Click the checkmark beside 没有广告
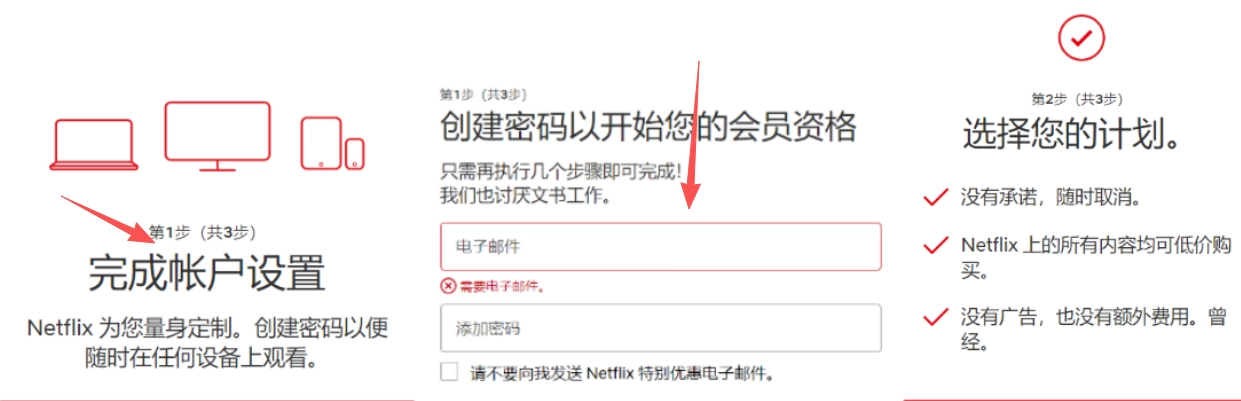The image size is (1241, 401). point(935,318)
